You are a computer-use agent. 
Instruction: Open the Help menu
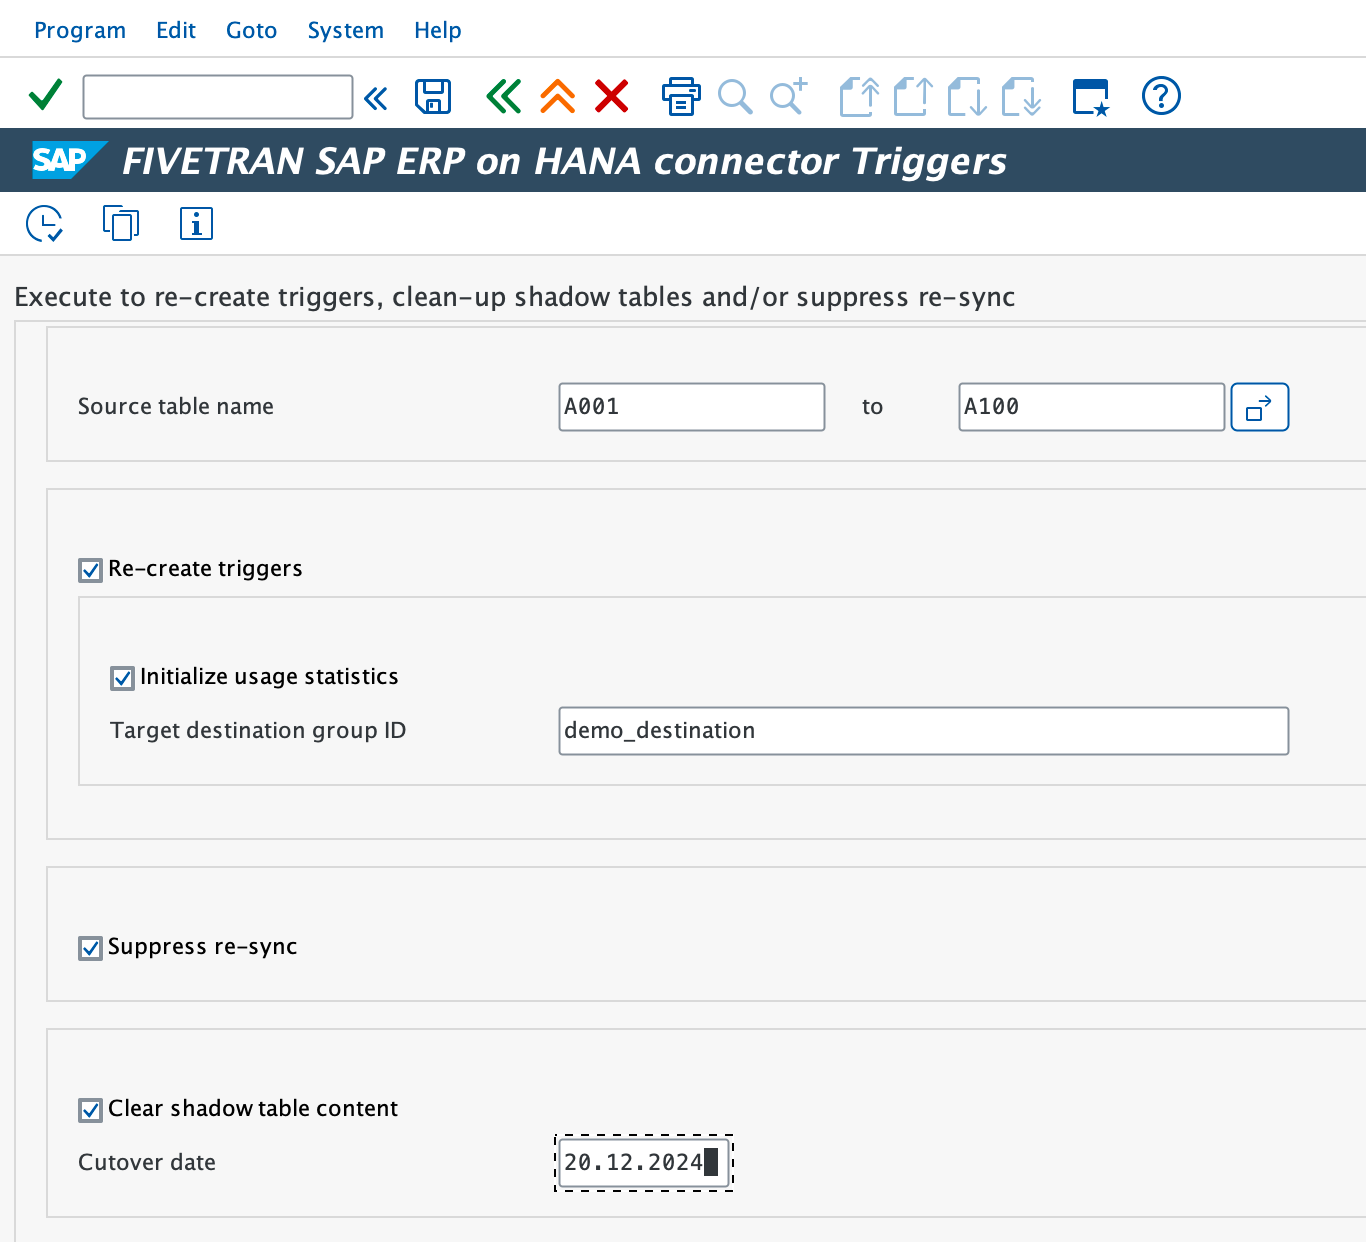438,30
